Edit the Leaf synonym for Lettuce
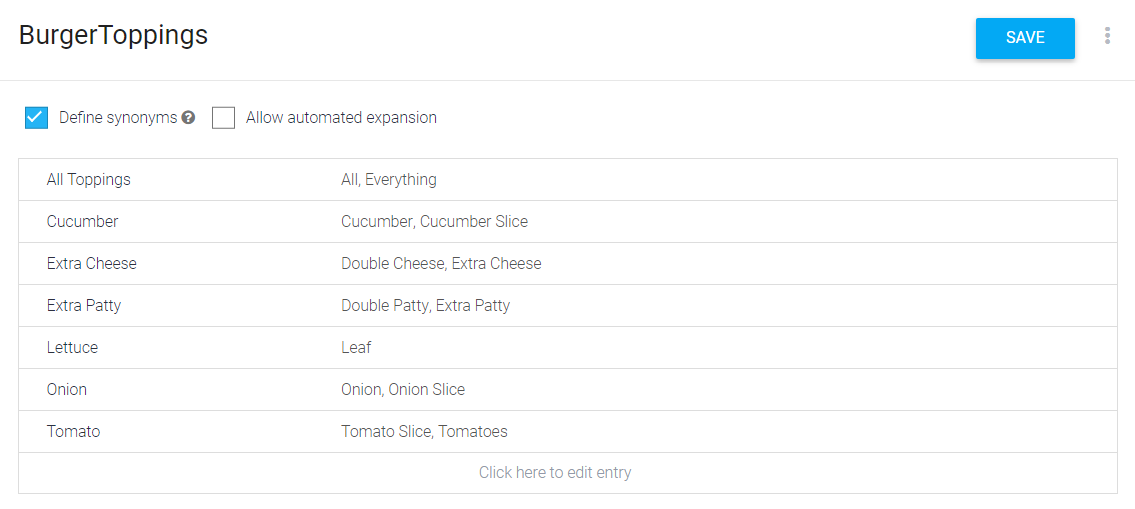This screenshot has width=1135, height=509. coord(356,348)
